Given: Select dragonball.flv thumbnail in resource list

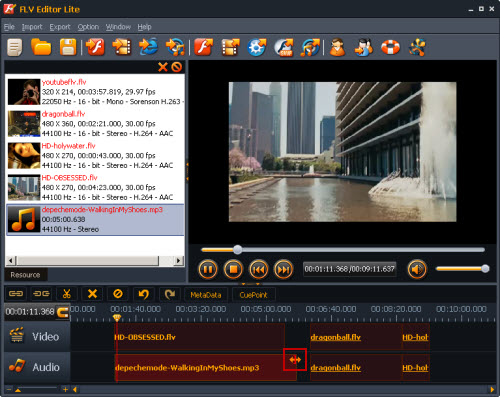Looking at the screenshot, I should point(24,124).
